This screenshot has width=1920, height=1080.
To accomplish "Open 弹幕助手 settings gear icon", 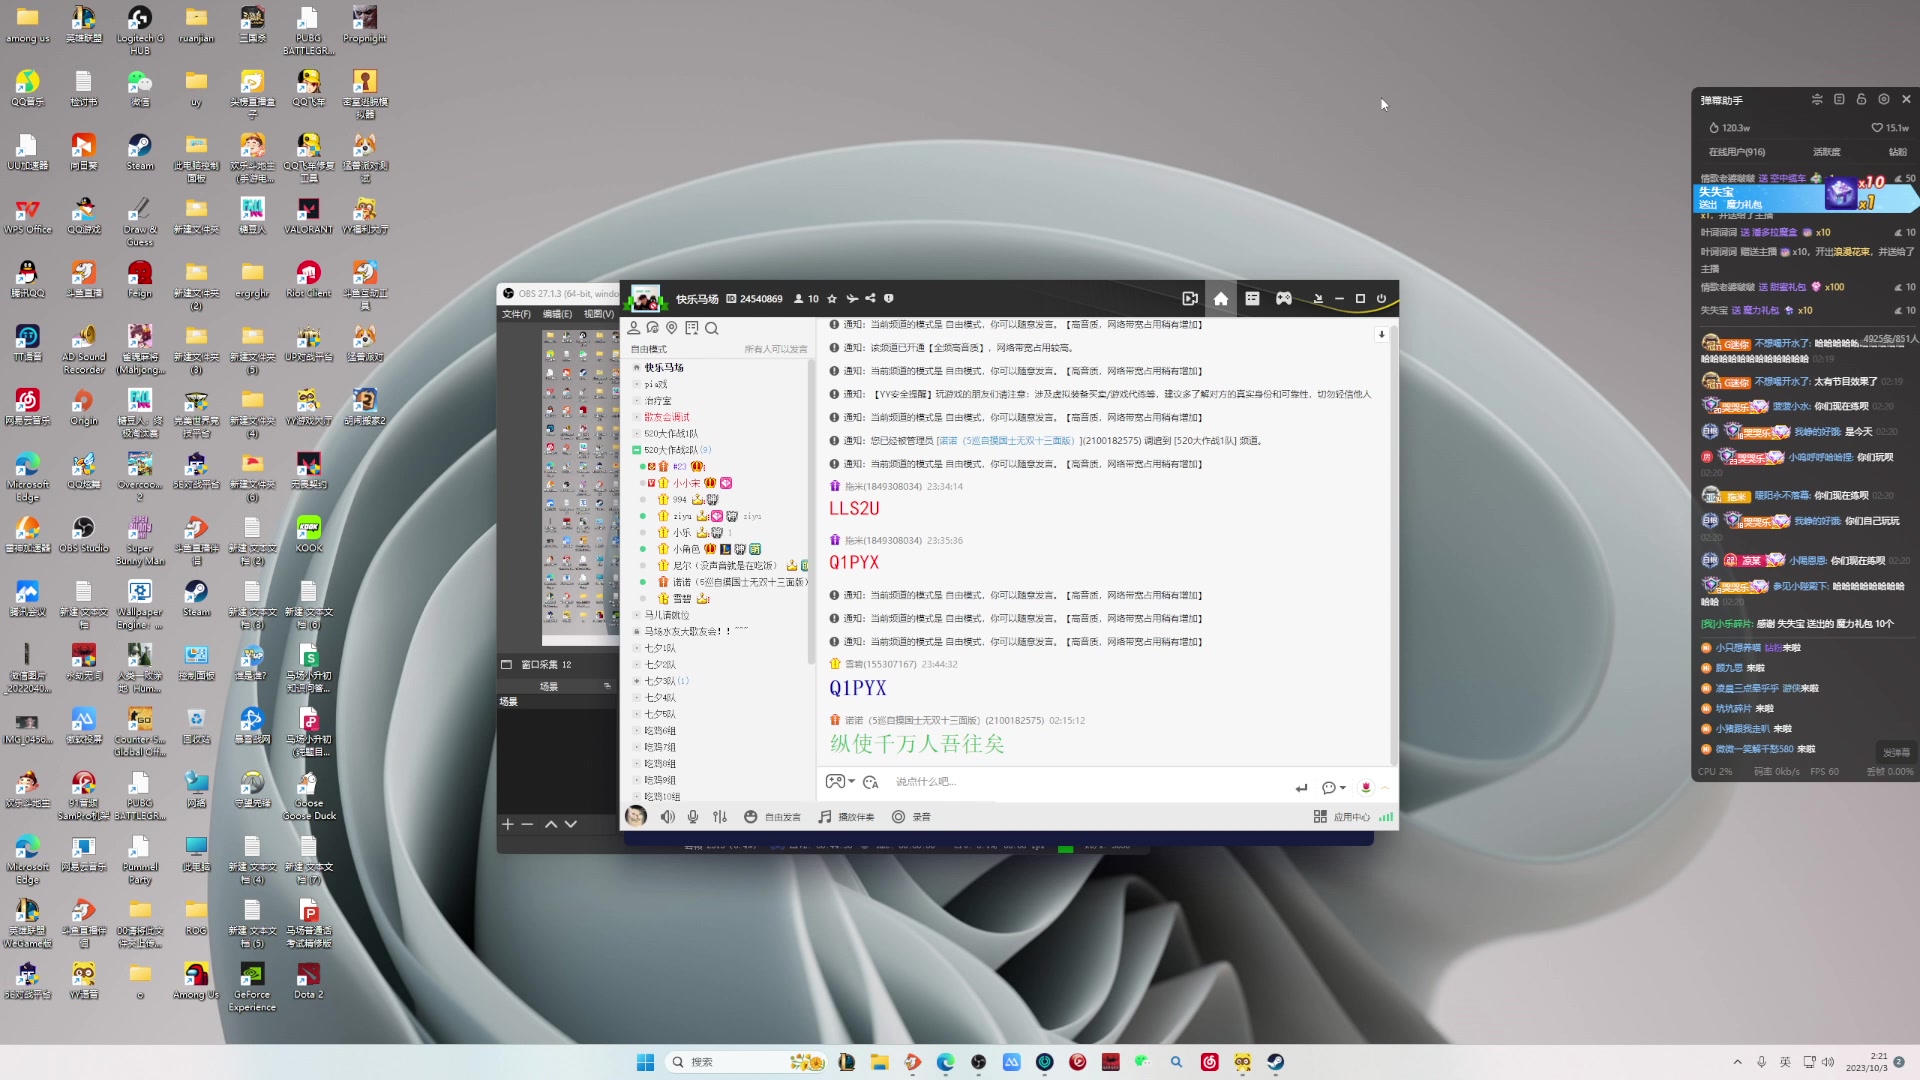I will pyautogui.click(x=1884, y=100).
